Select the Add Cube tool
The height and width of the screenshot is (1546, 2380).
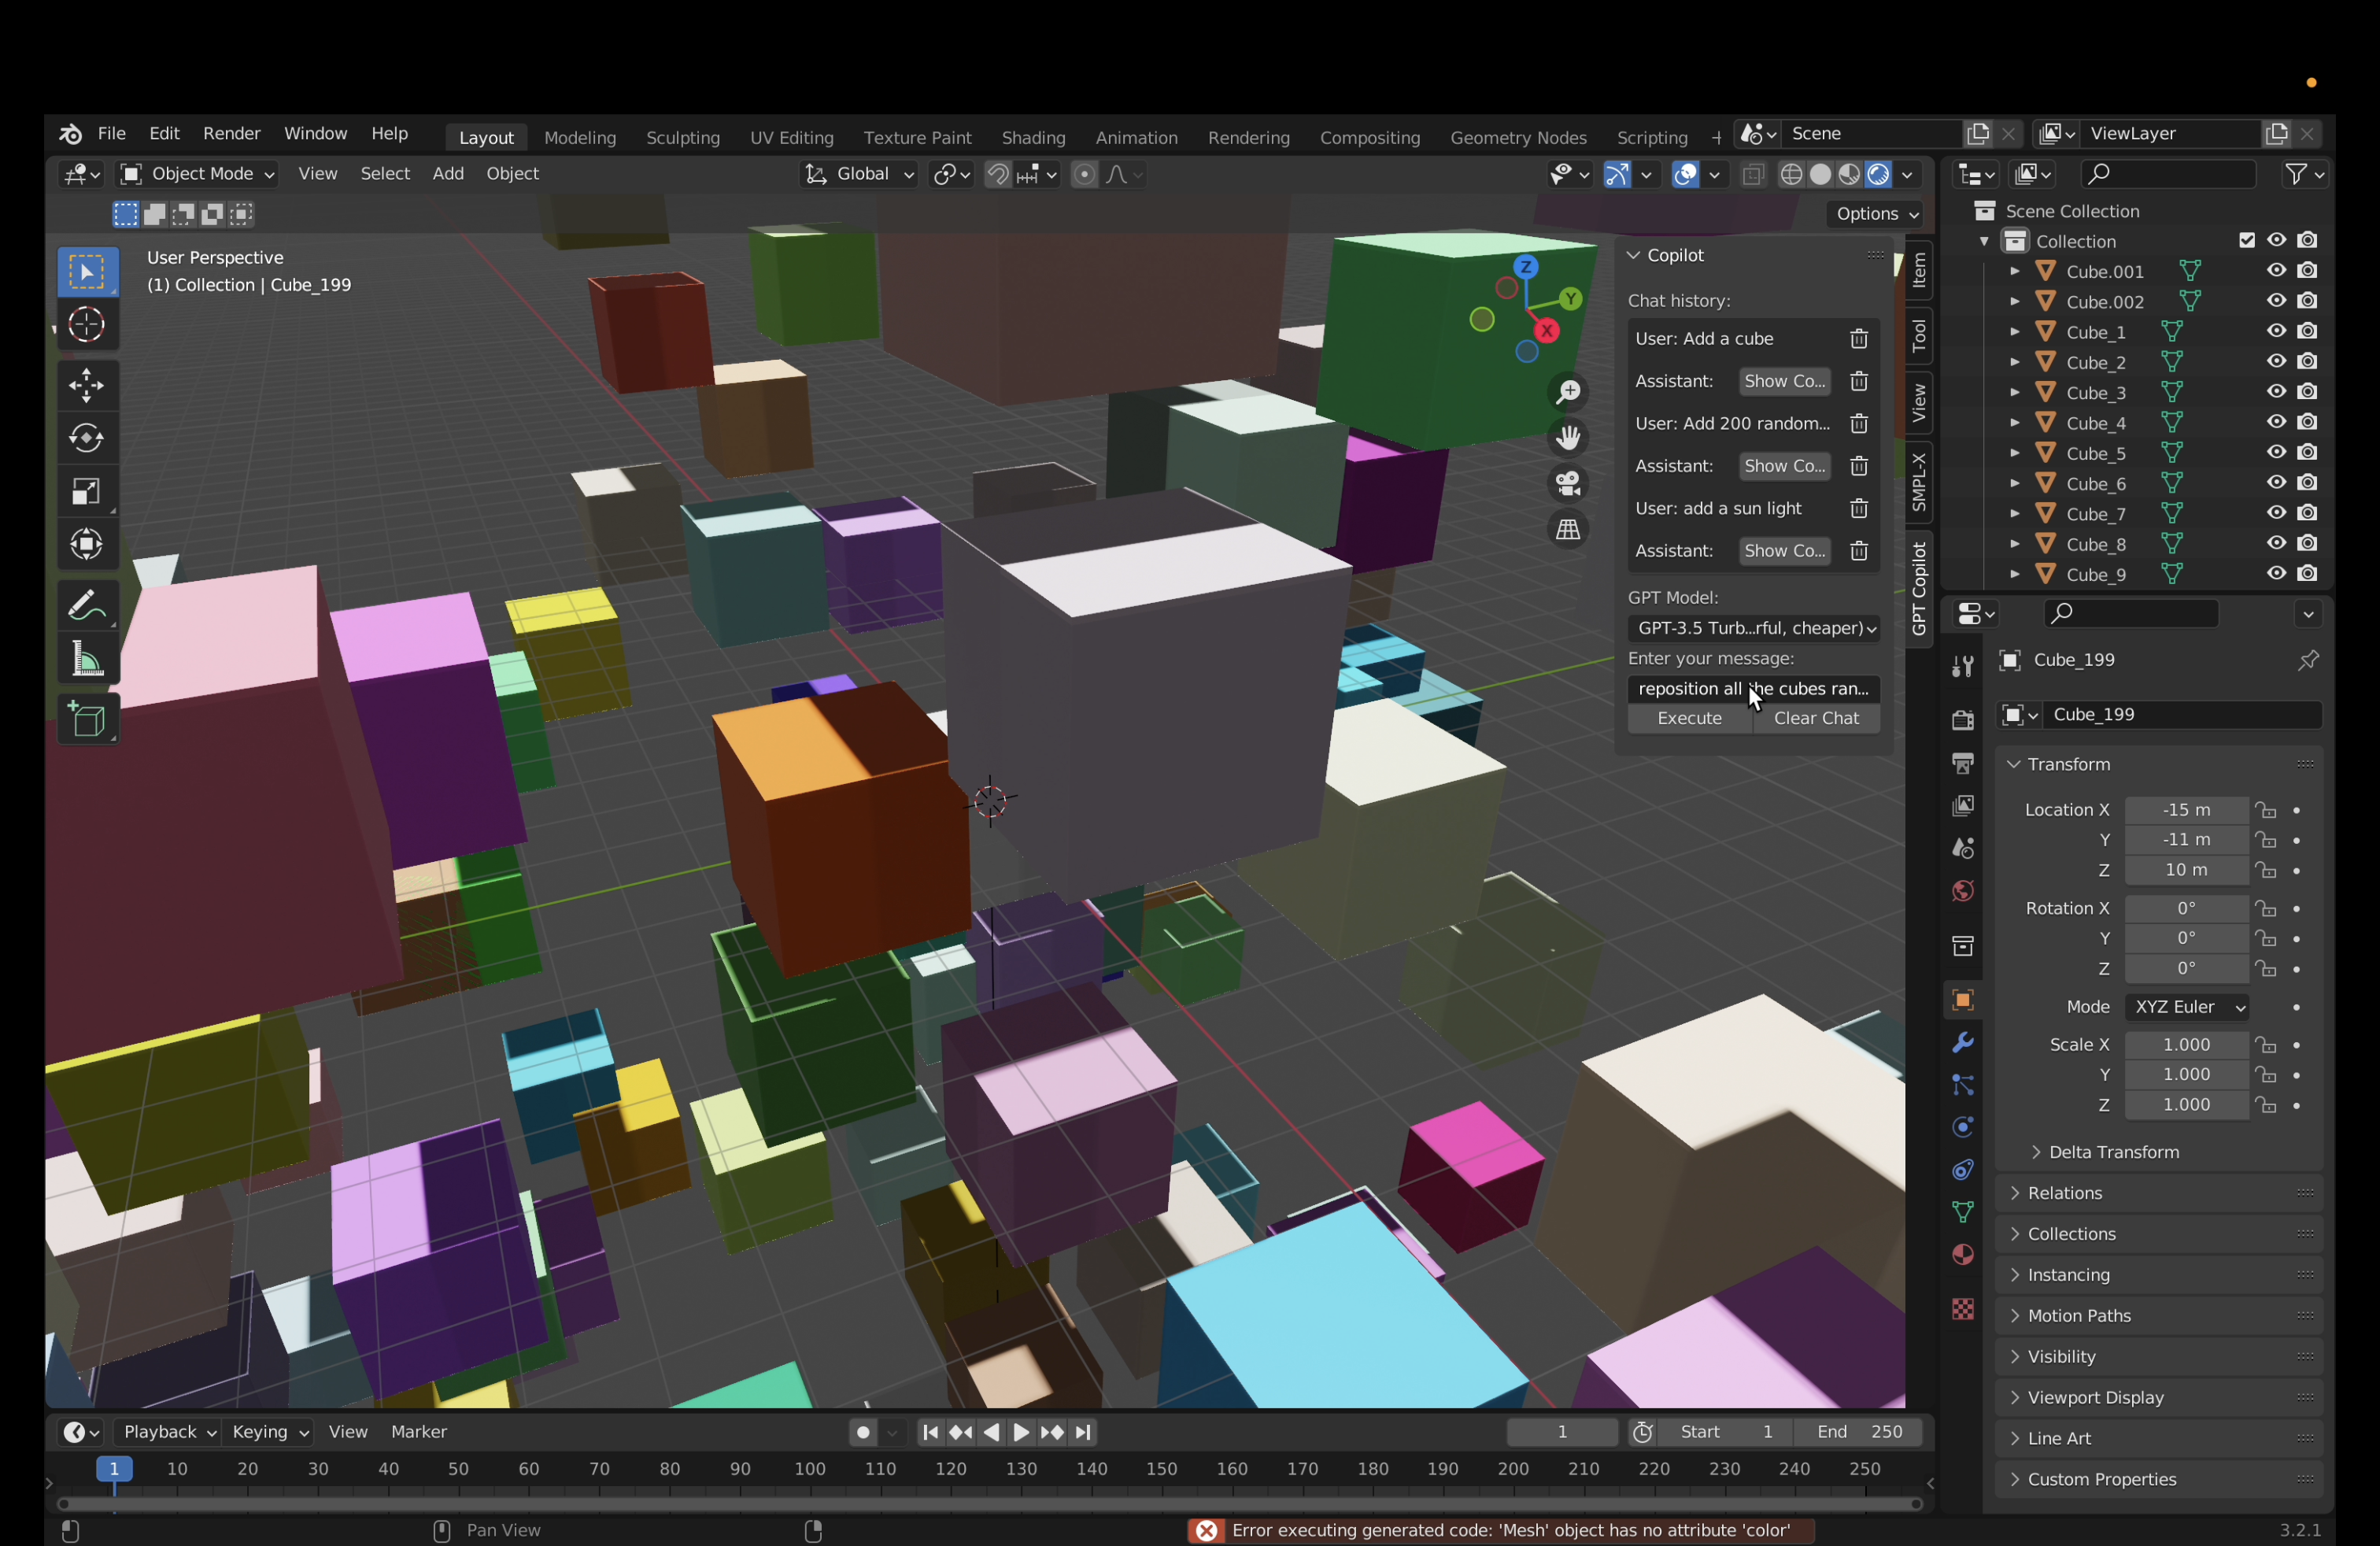click(x=87, y=720)
